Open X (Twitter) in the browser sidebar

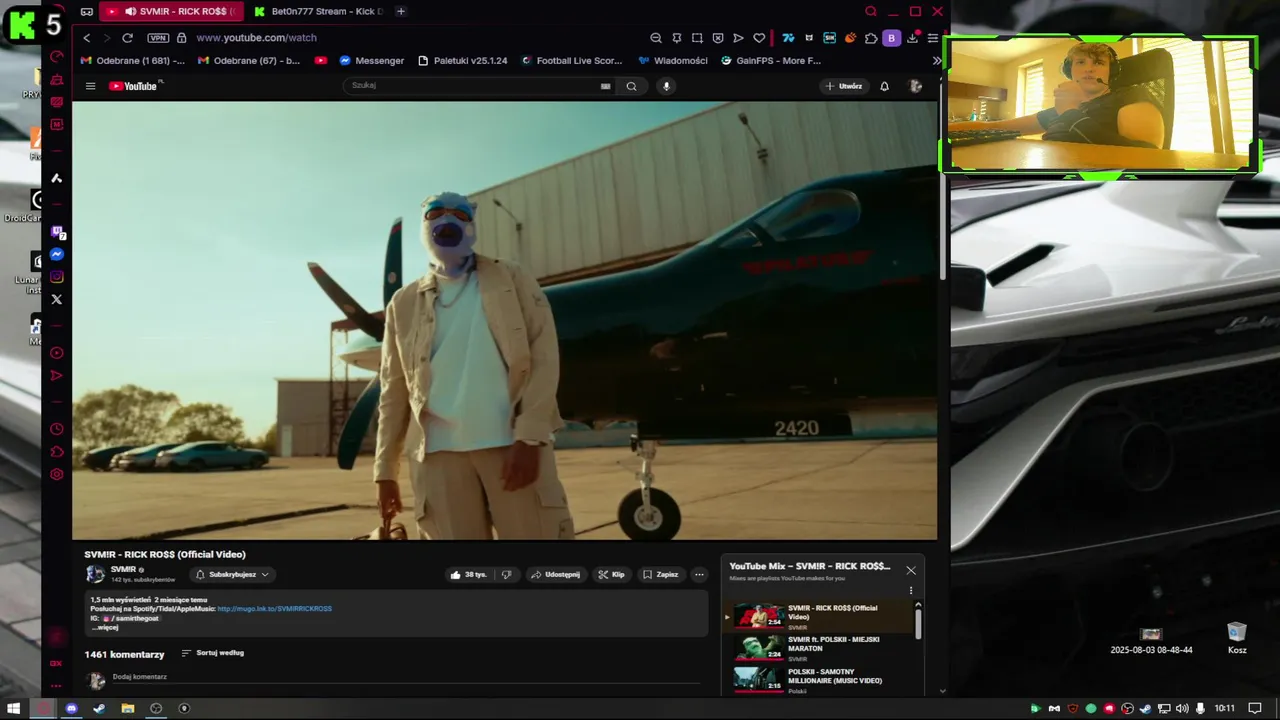[57, 299]
